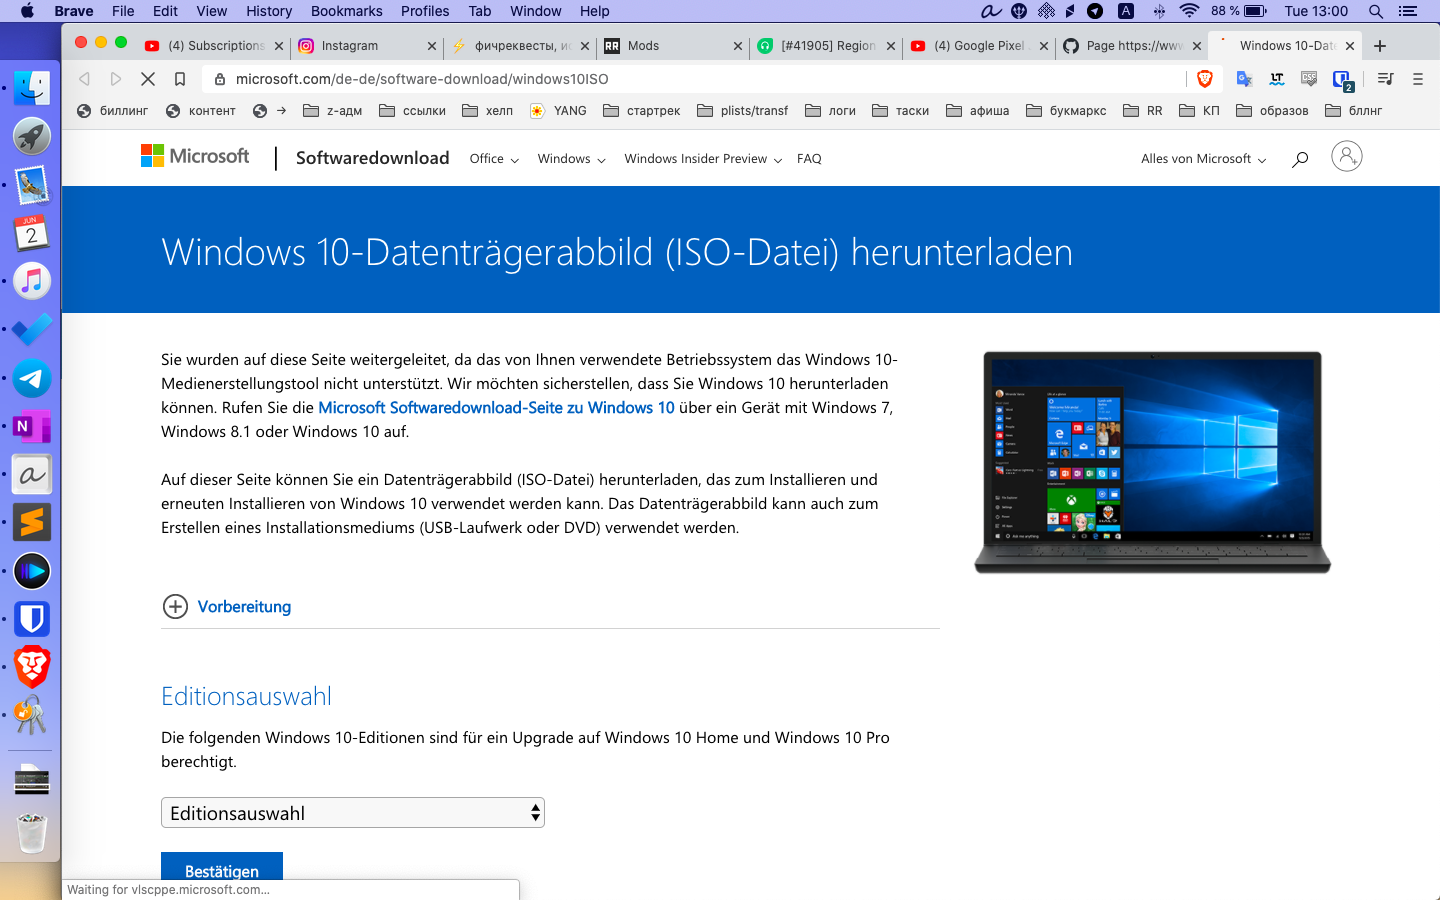Open Trash in the Dock

point(32,832)
